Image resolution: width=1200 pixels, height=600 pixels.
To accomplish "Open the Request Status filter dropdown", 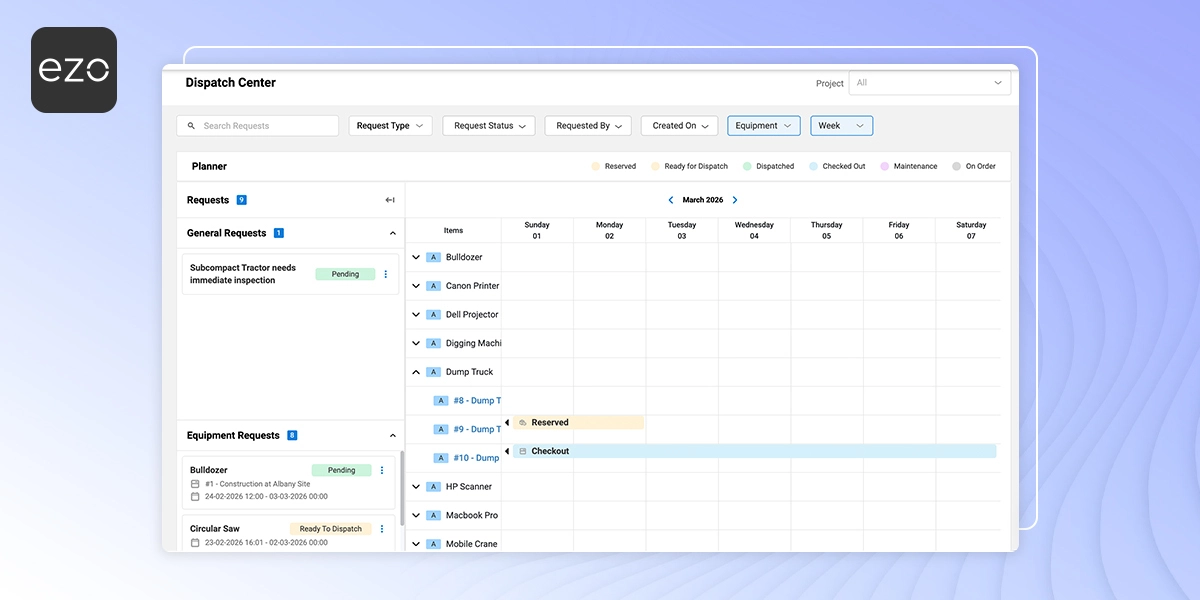I will 490,126.
